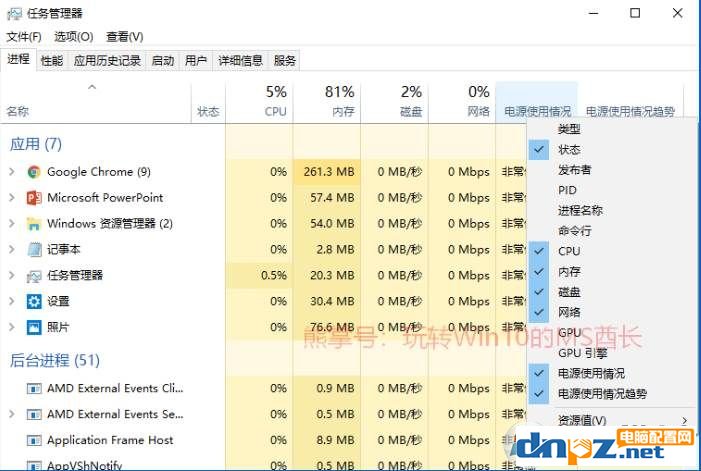The image size is (701, 471).
Task: Click the AMD External Events Cli... icon
Action: [34, 389]
